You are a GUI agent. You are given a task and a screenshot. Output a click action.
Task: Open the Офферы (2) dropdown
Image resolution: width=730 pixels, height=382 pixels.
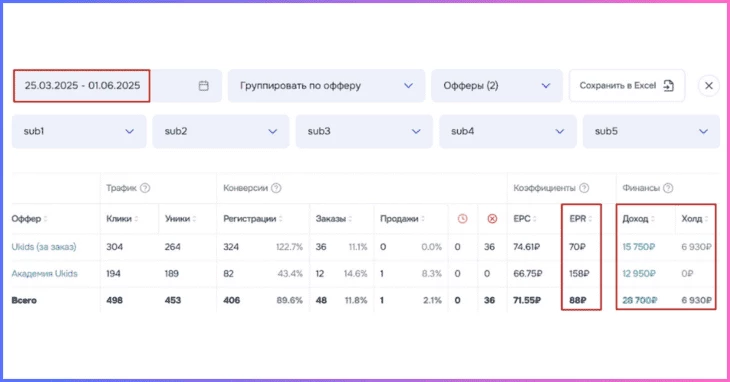click(497, 86)
